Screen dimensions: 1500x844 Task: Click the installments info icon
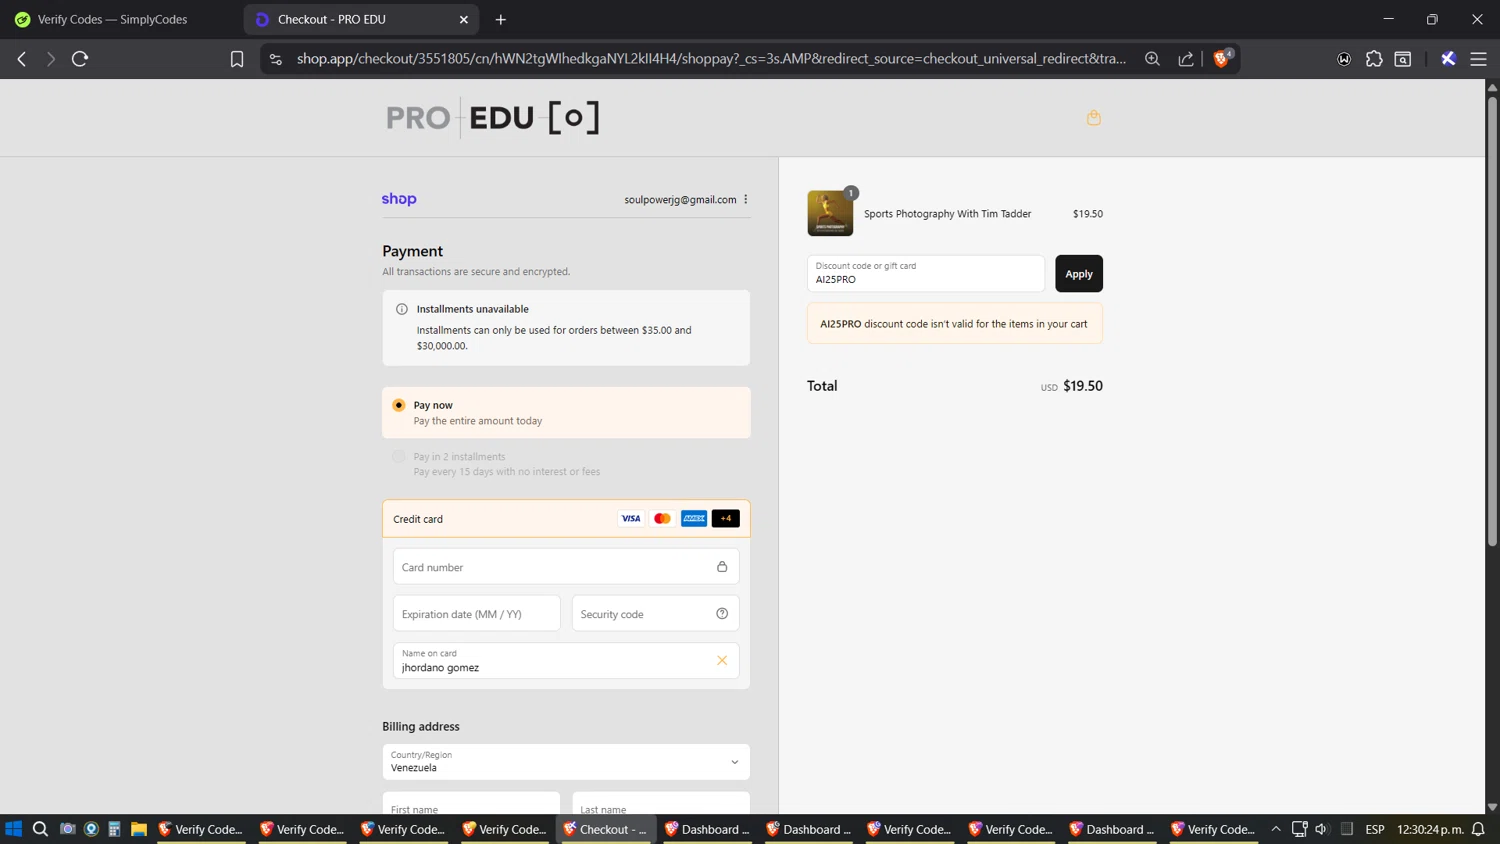[402, 309]
